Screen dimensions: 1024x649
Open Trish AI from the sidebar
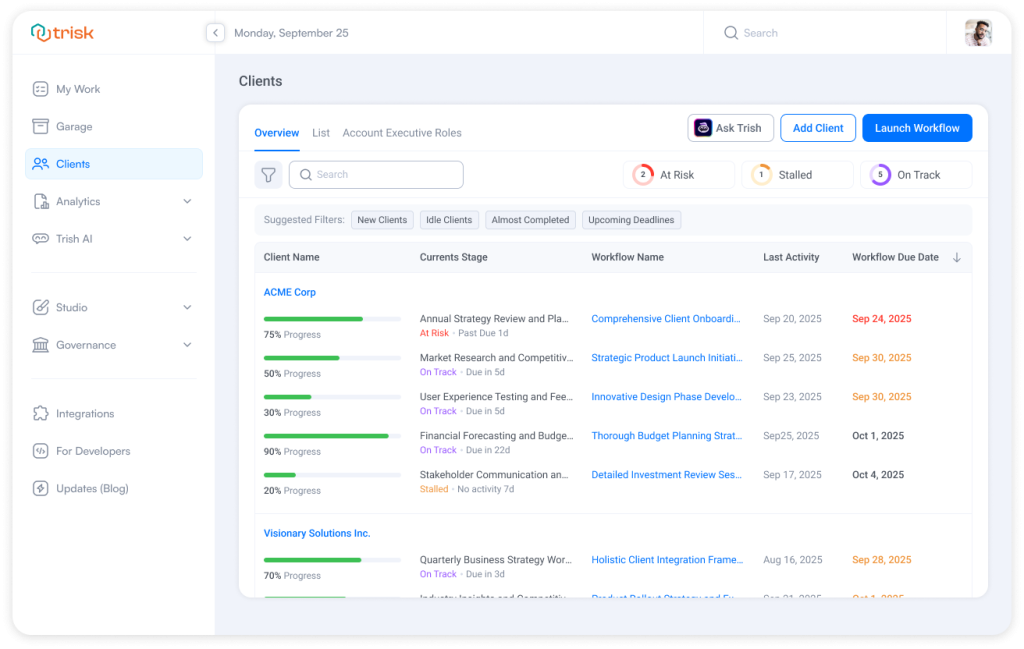[75, 238]
